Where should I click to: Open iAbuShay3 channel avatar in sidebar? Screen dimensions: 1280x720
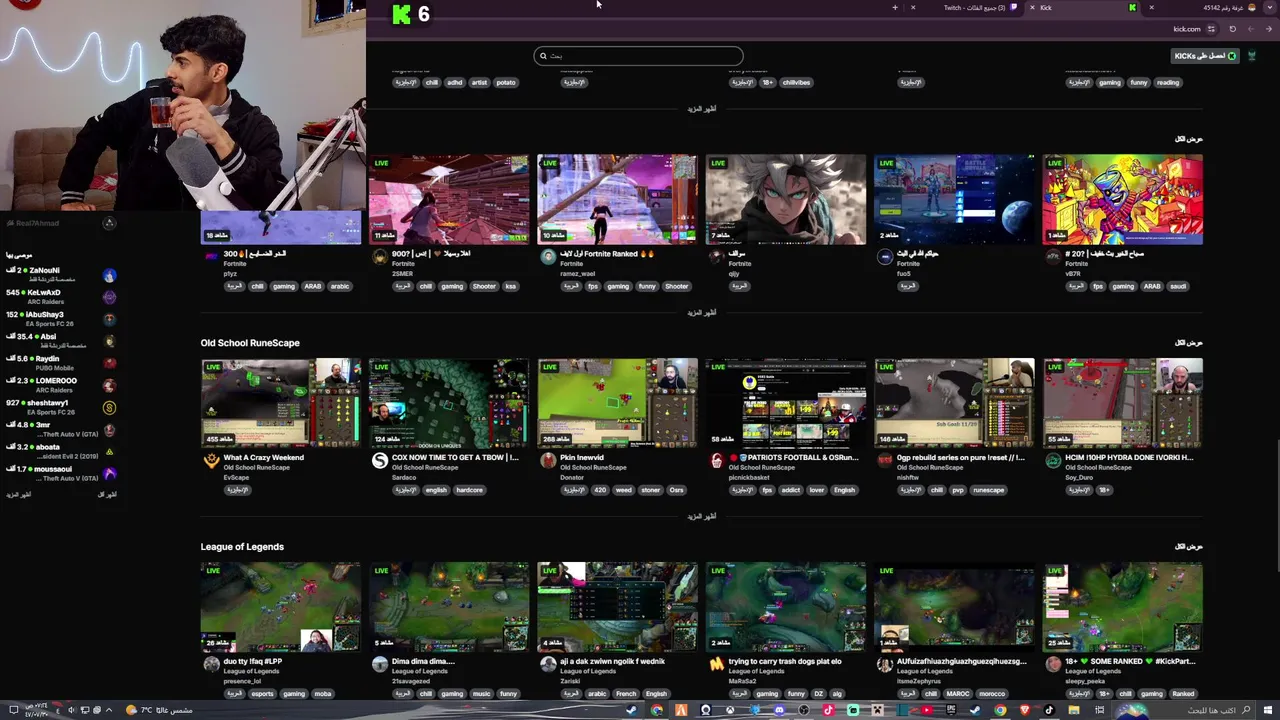(109, 319)
